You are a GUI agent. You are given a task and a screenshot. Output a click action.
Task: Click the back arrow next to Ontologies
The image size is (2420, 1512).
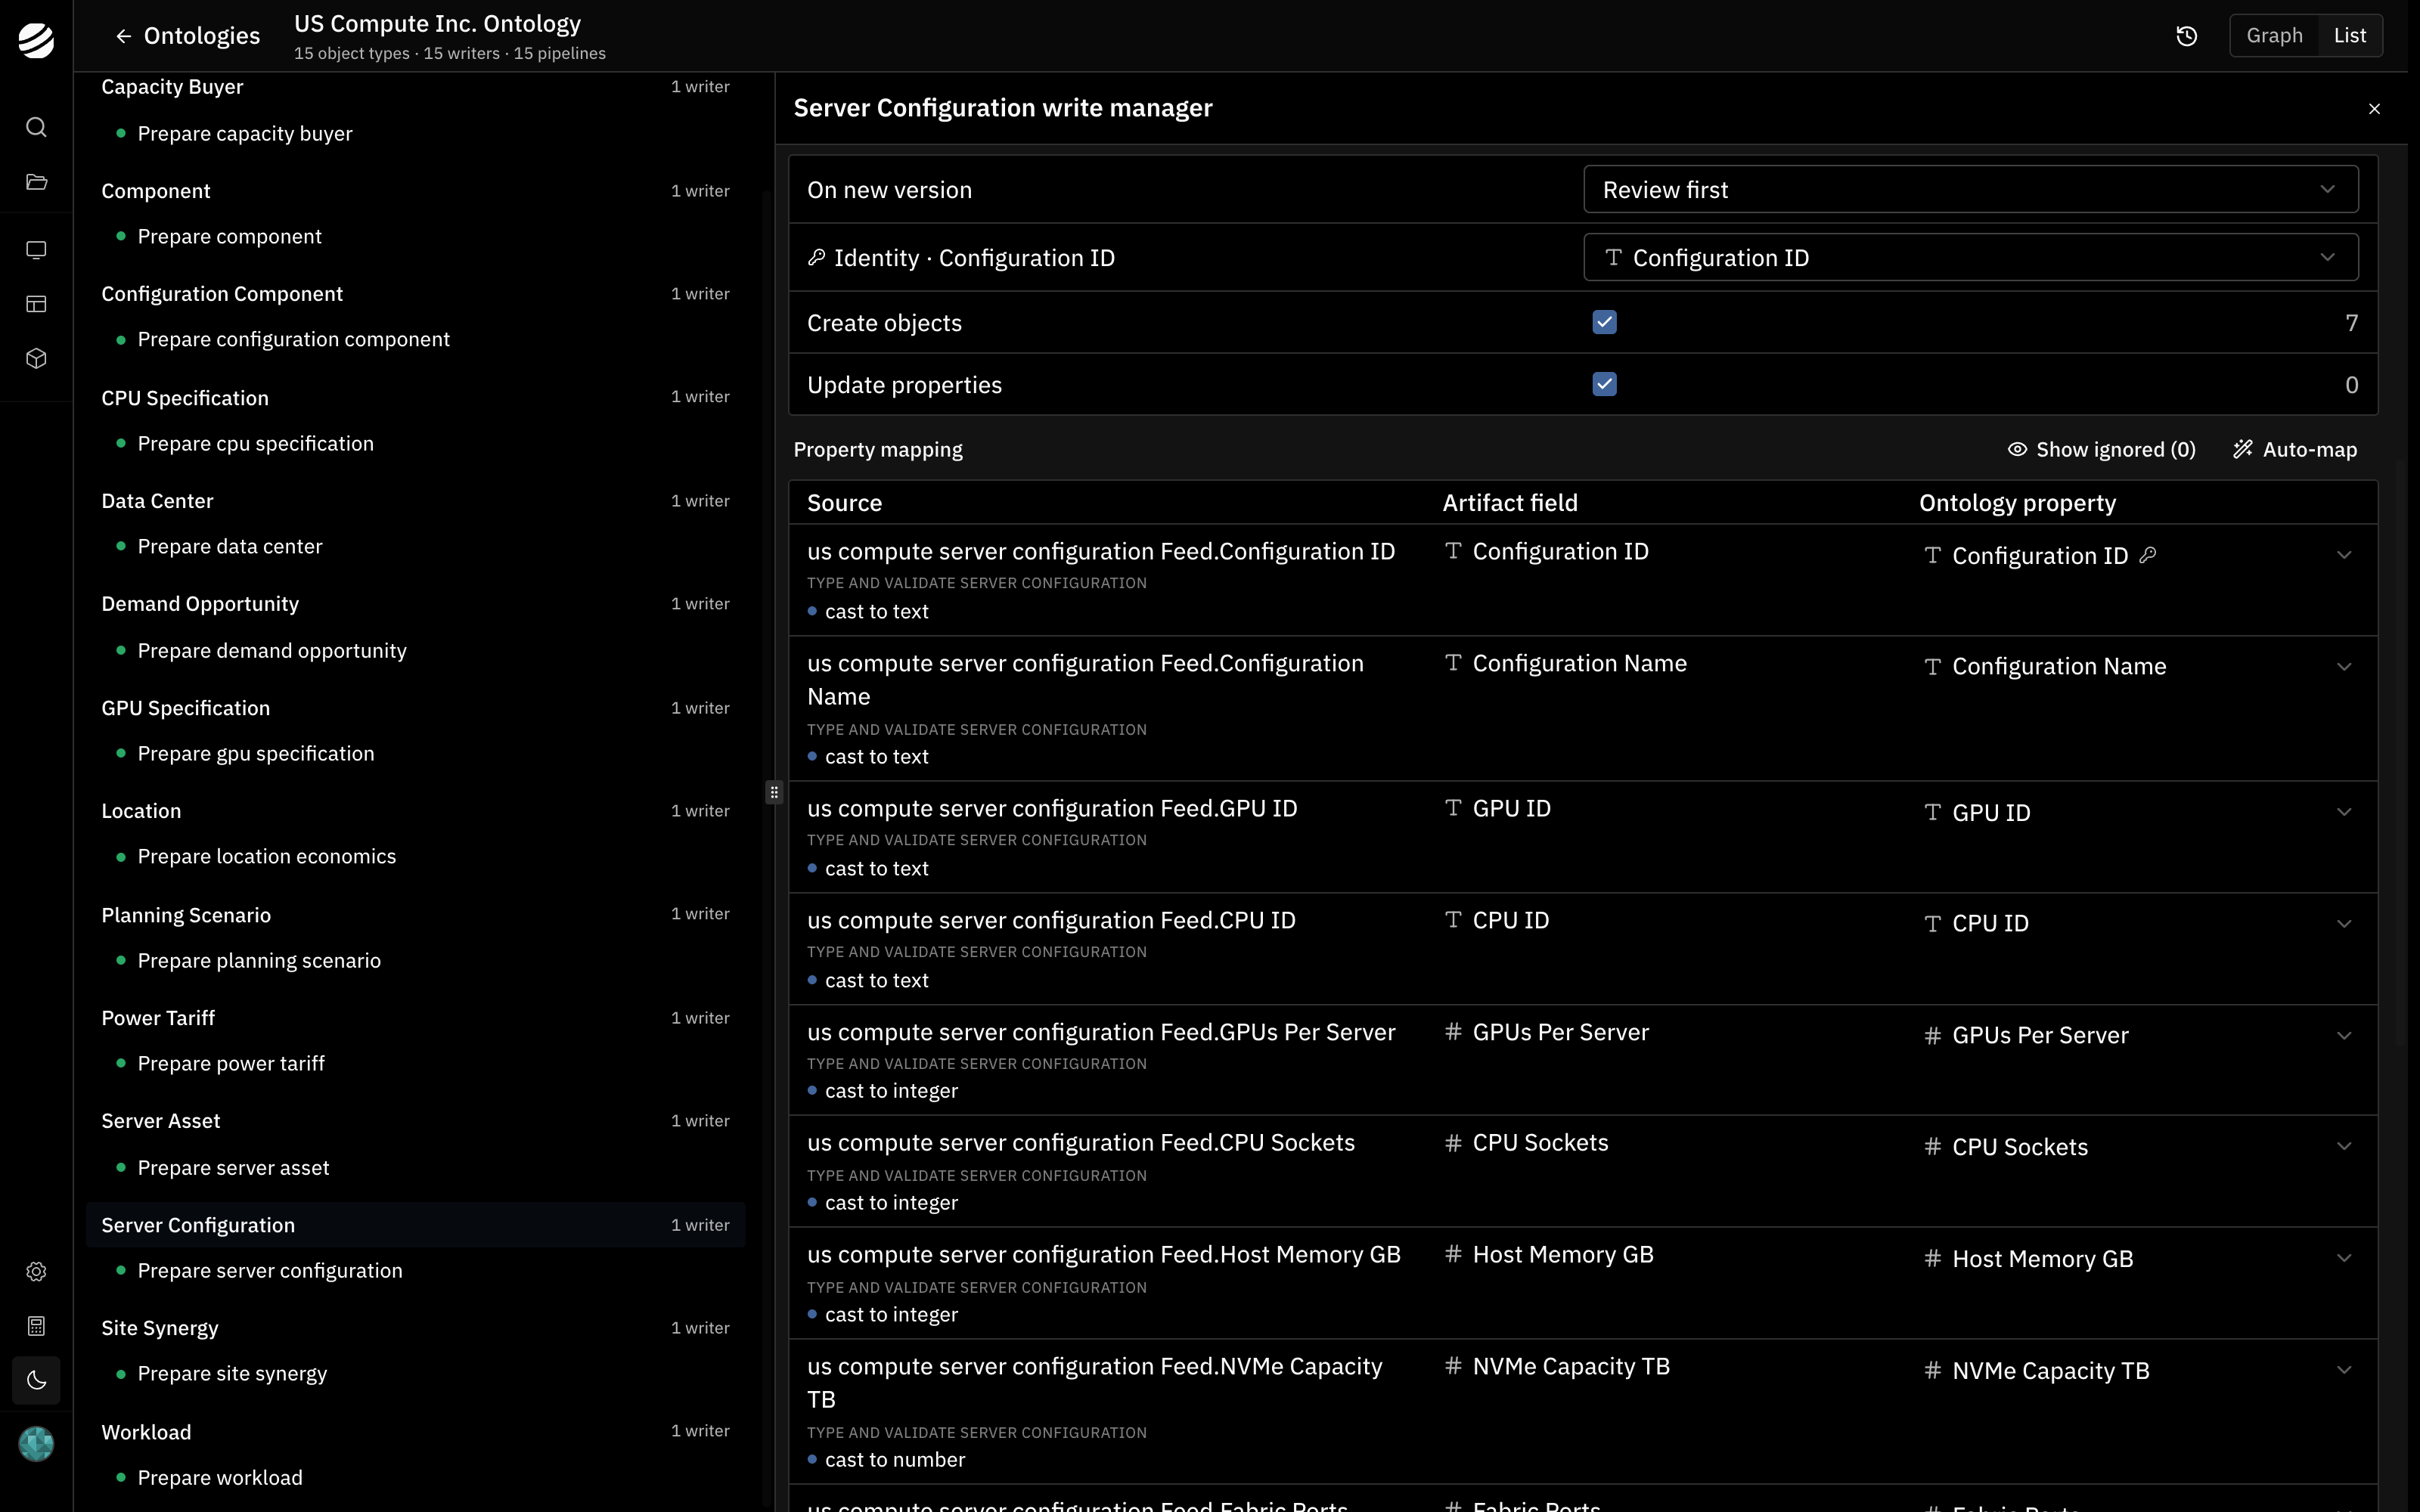pos(123,36)
